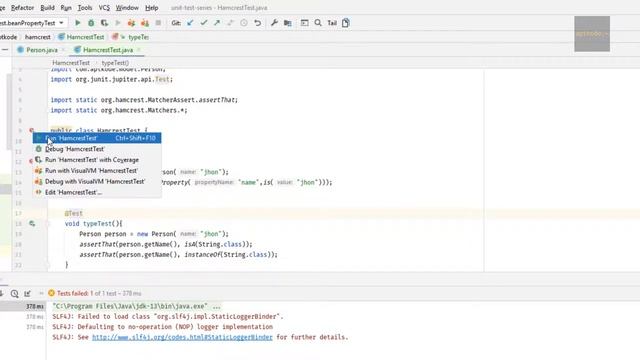Select Run with VisualVM 'HamcrestTest' entry
Viewport: 640px width, 360px height.
click(97, 171)
